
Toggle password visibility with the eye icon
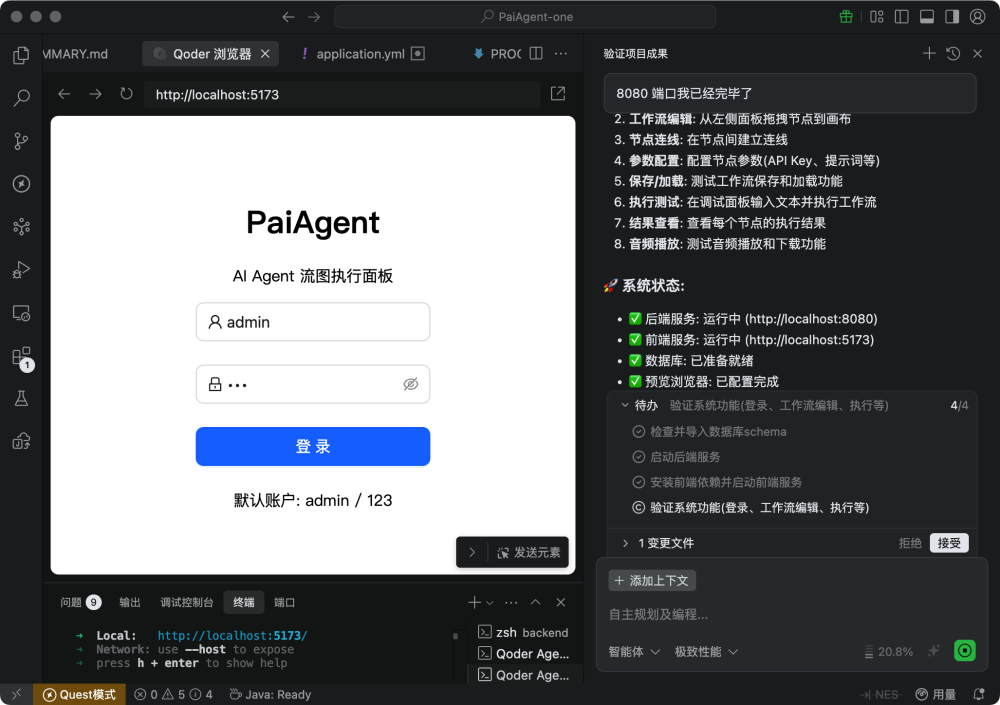click(410, 384)
